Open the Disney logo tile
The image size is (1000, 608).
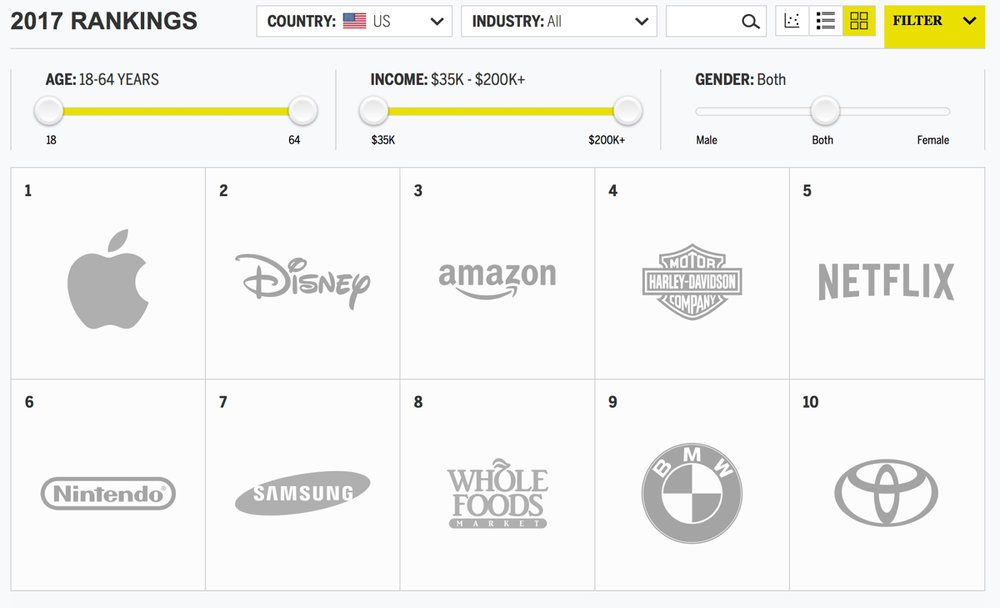coord(303,273)
